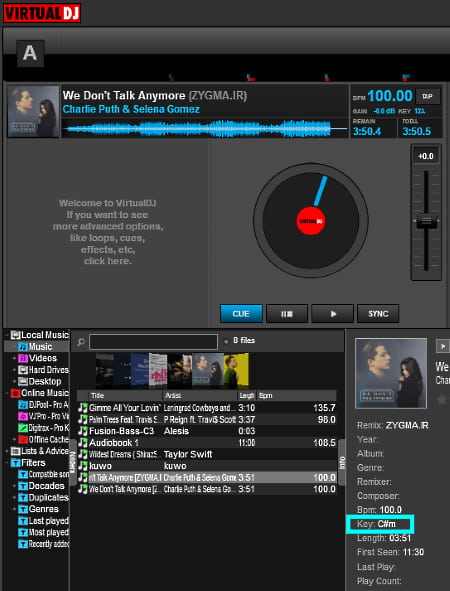
Task: Toggle the info panel side tab
Action: tap(342, 462)
